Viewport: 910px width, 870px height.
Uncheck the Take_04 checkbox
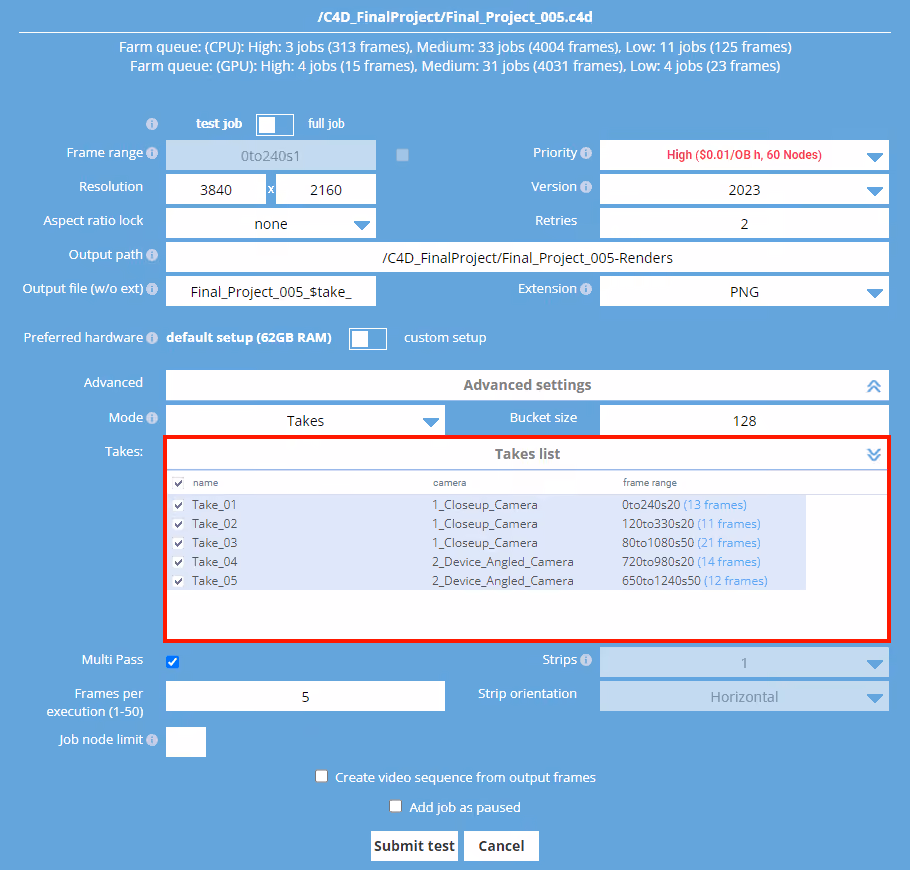point(178,562)
